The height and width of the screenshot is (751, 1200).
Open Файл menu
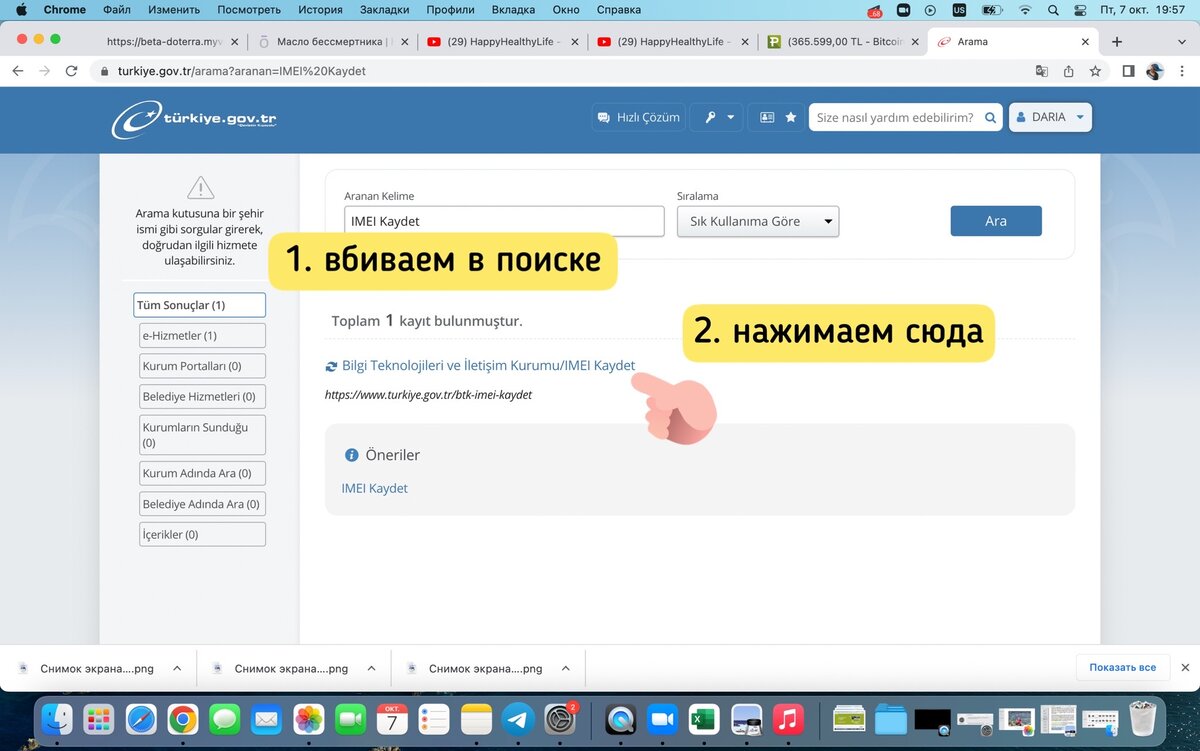117,10
